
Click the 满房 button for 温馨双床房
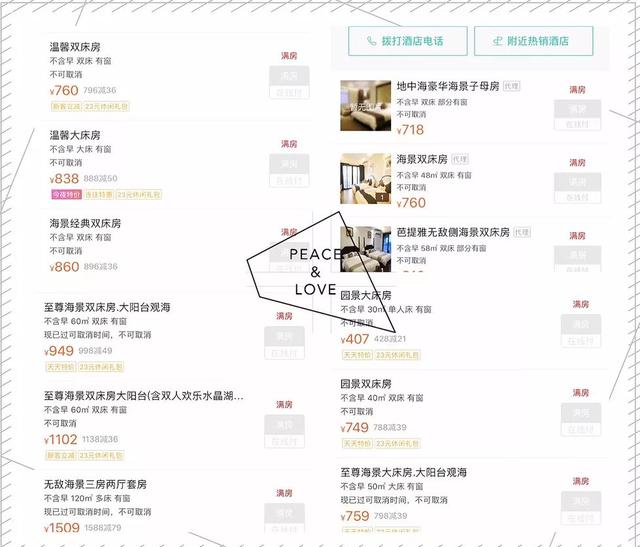click(x=289, y=82)
